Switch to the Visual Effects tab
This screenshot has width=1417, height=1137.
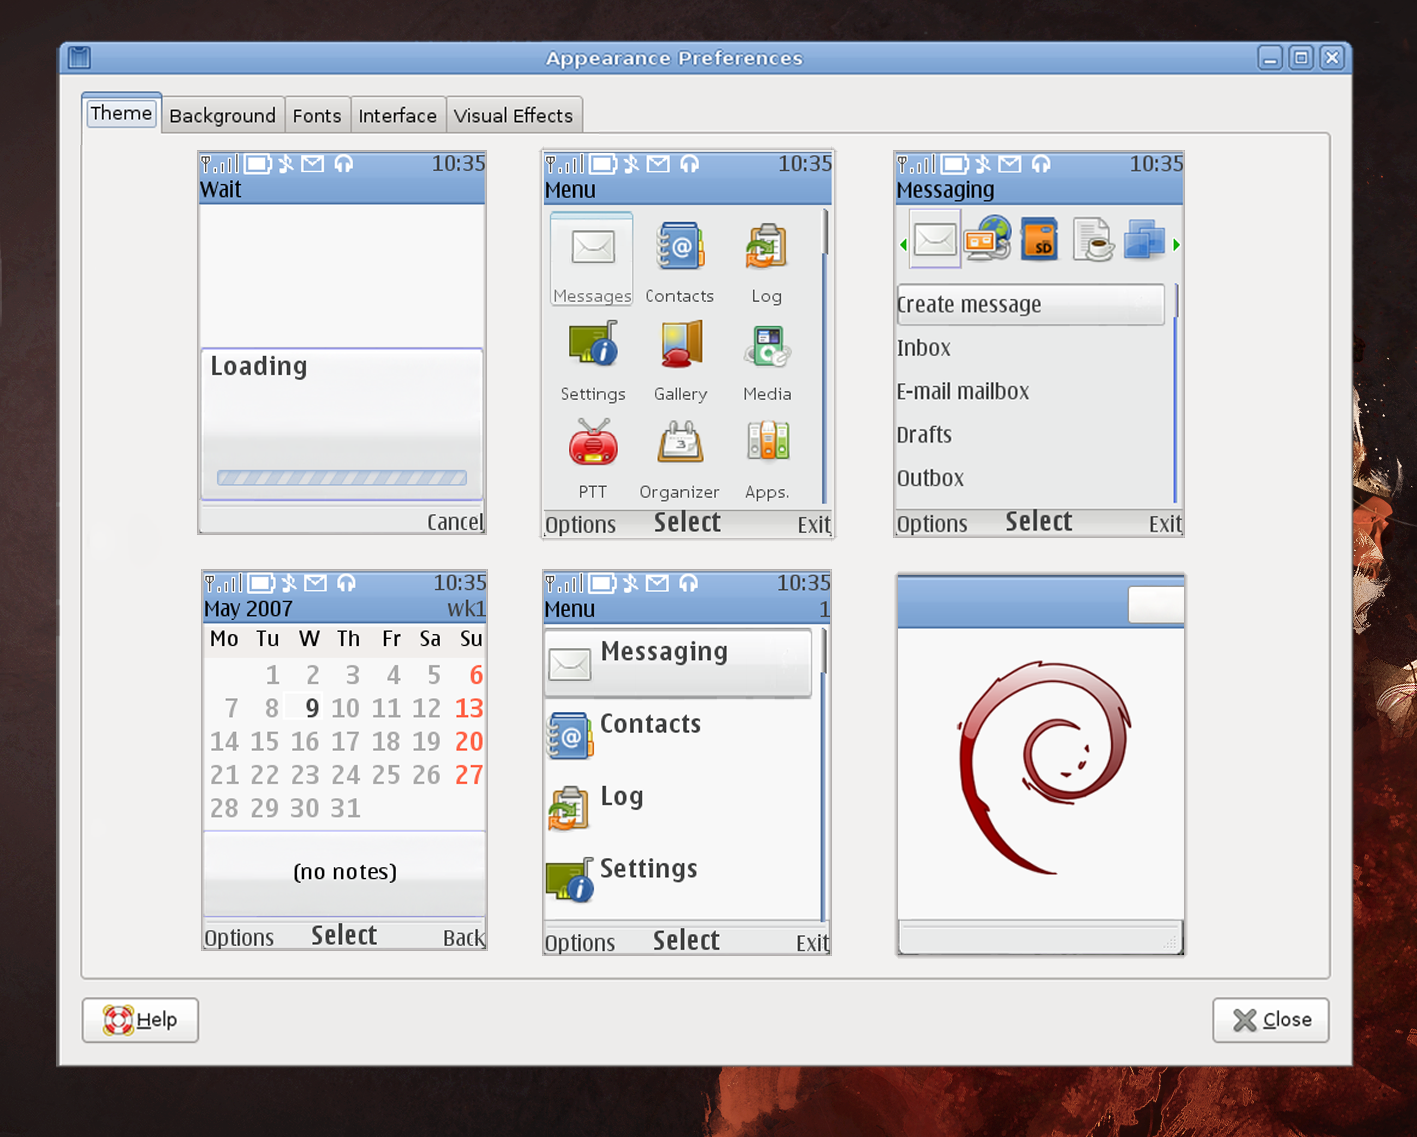(514, 114)
